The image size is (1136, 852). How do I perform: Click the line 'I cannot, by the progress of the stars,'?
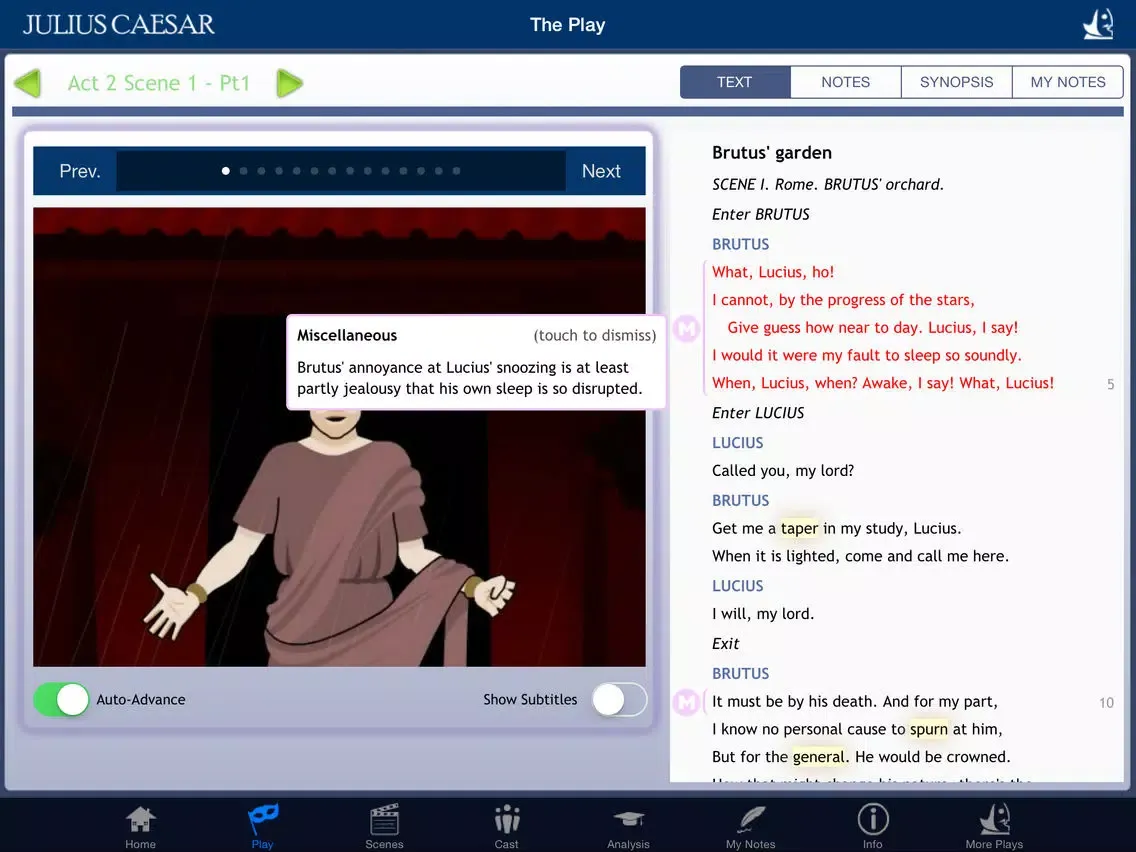(x=843, y=300)
